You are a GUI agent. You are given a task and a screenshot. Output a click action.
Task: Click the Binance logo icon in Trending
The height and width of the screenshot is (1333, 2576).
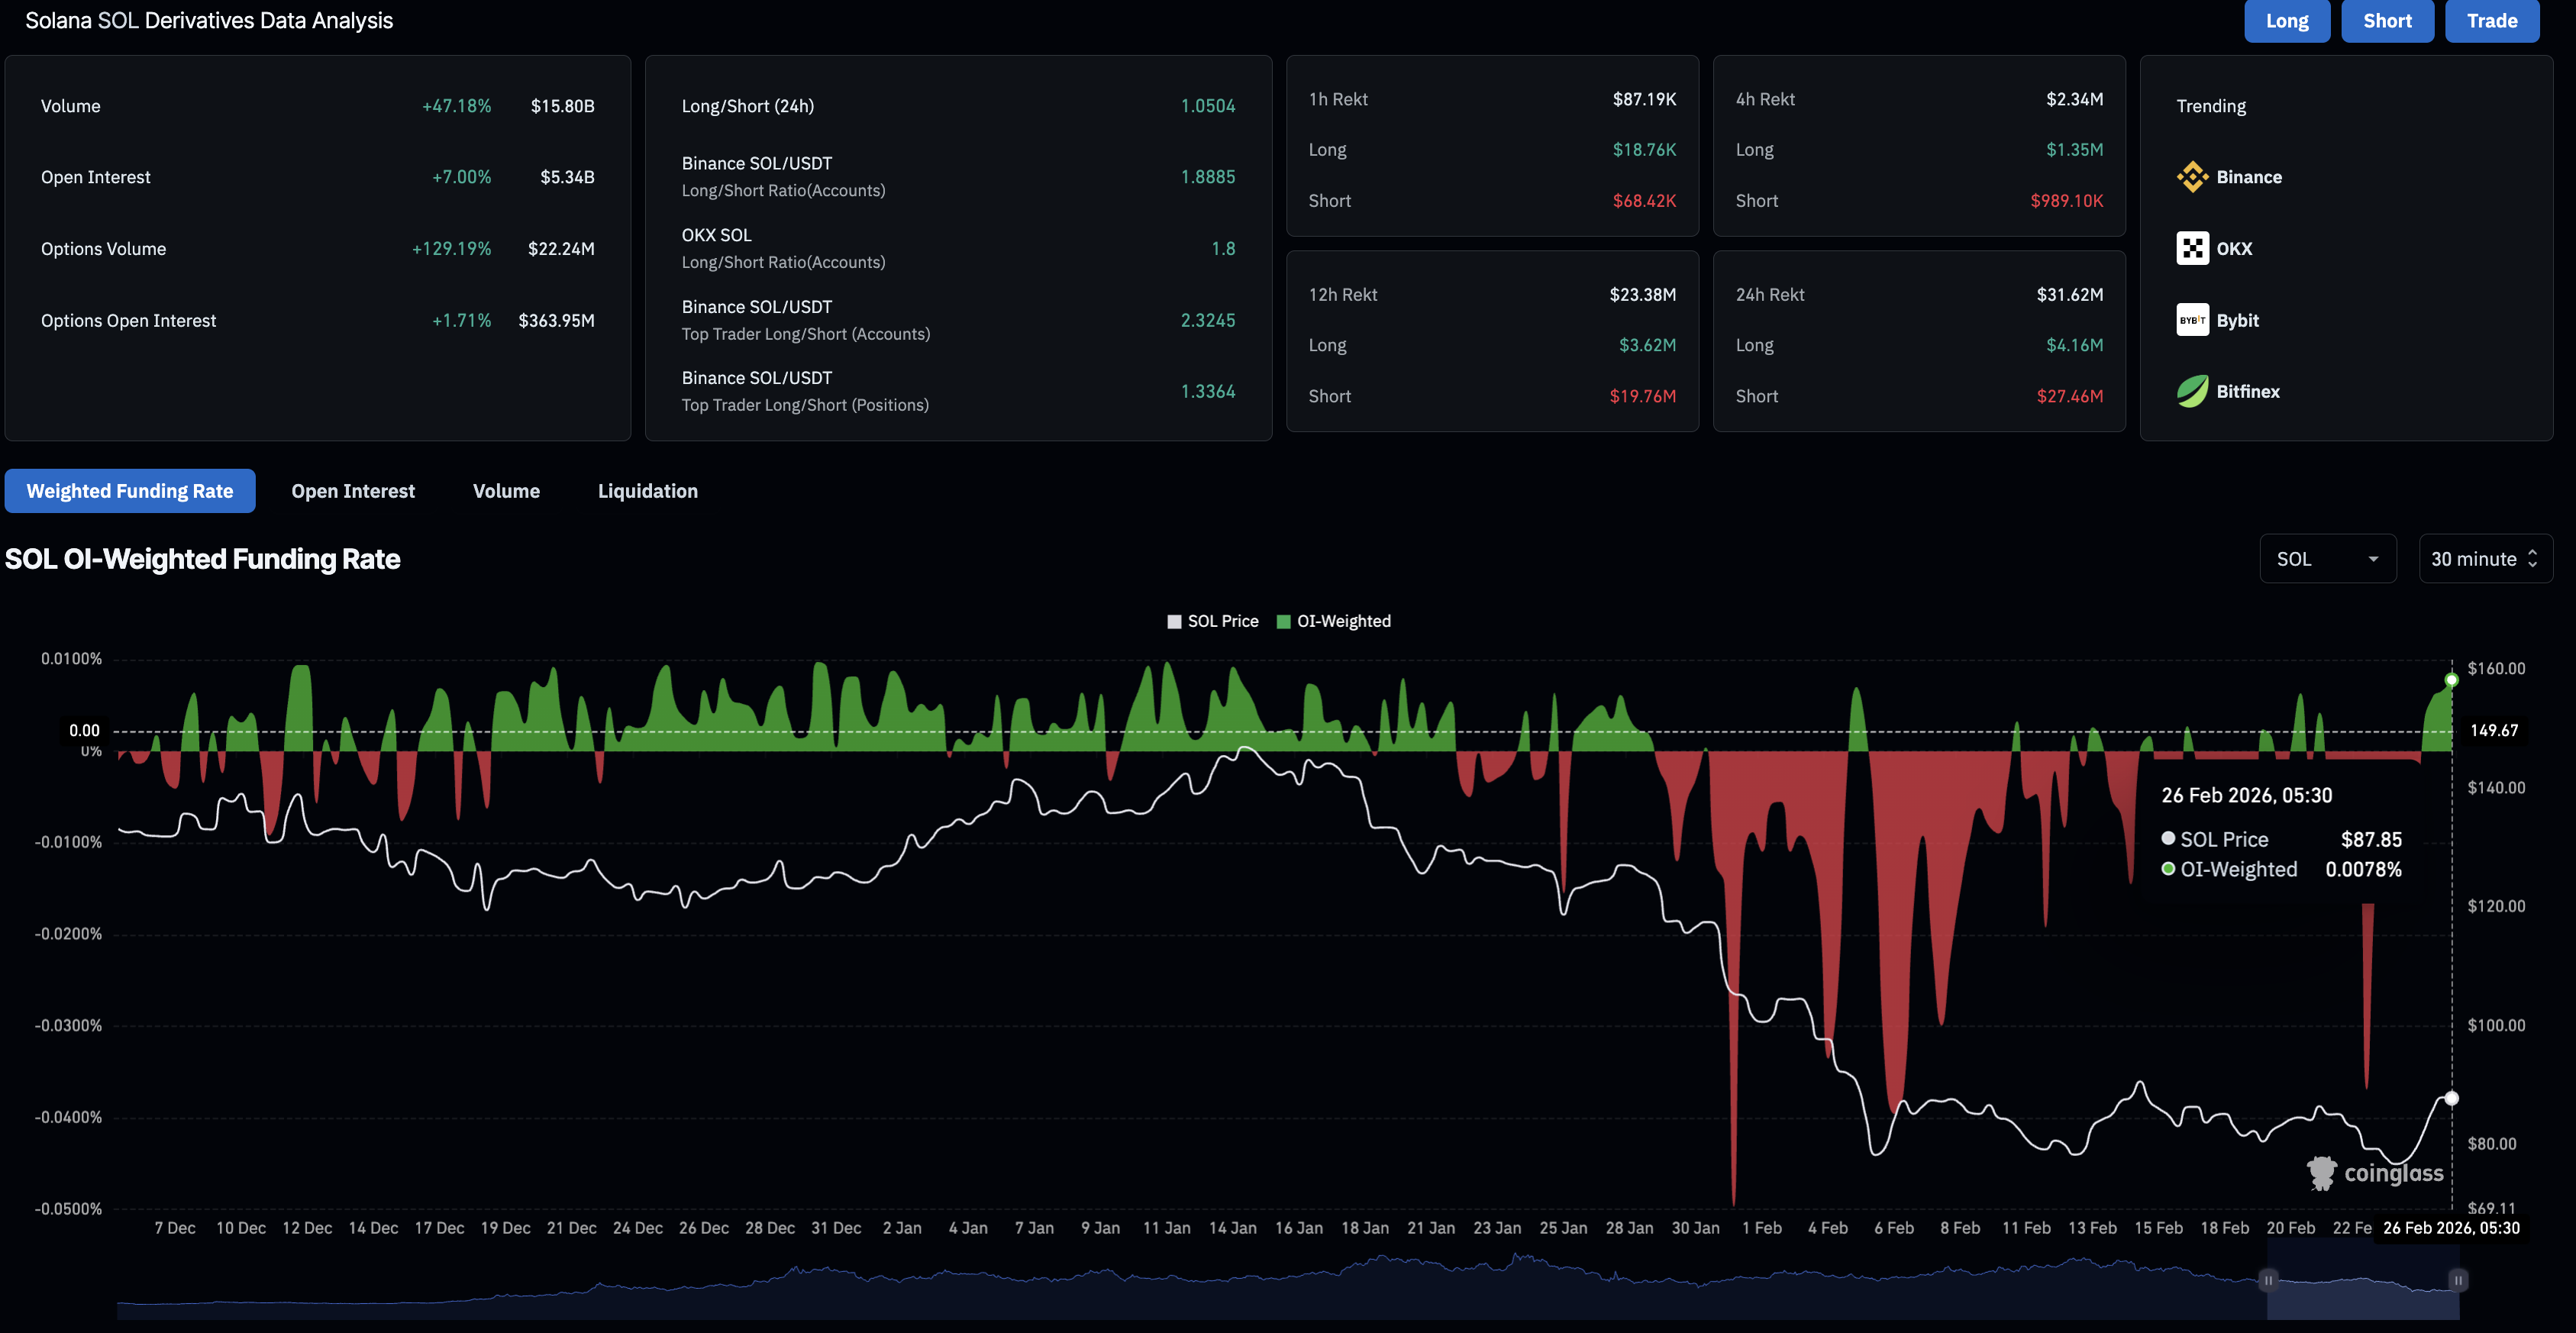point(2191,177)
